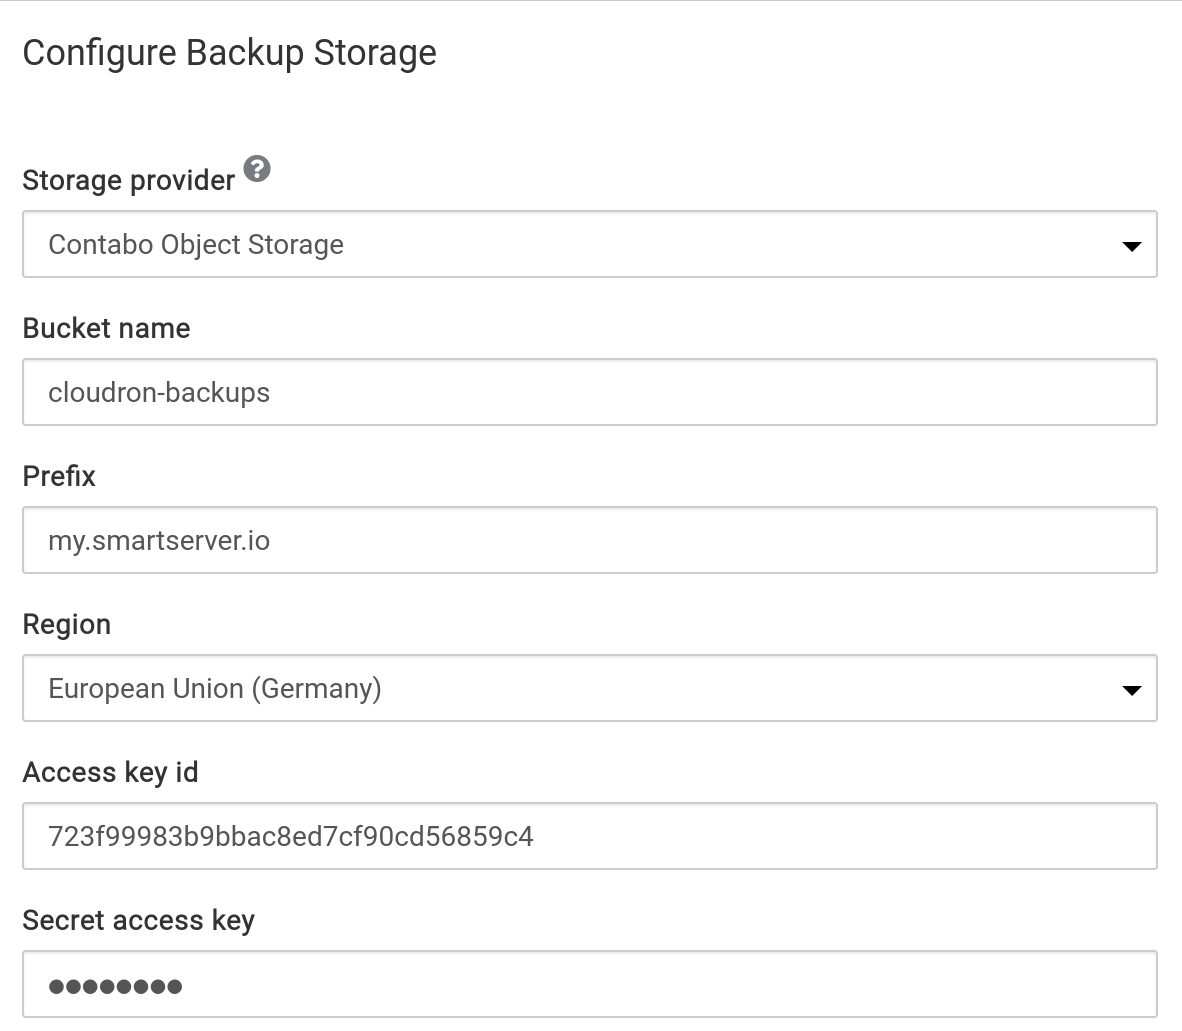This screenshot has width=1182, height=1031.
Task: Click the "Prefix" field label
Action: [59, 476]
